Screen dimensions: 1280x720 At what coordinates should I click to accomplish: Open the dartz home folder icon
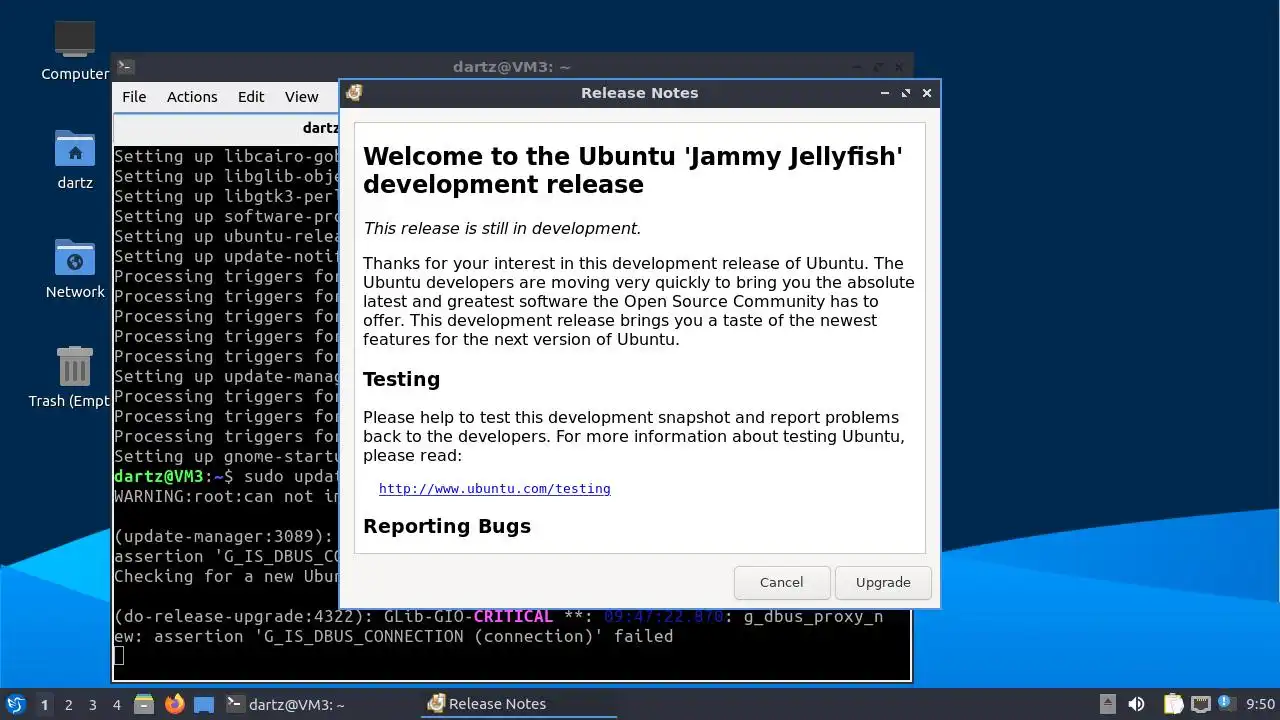75,159
